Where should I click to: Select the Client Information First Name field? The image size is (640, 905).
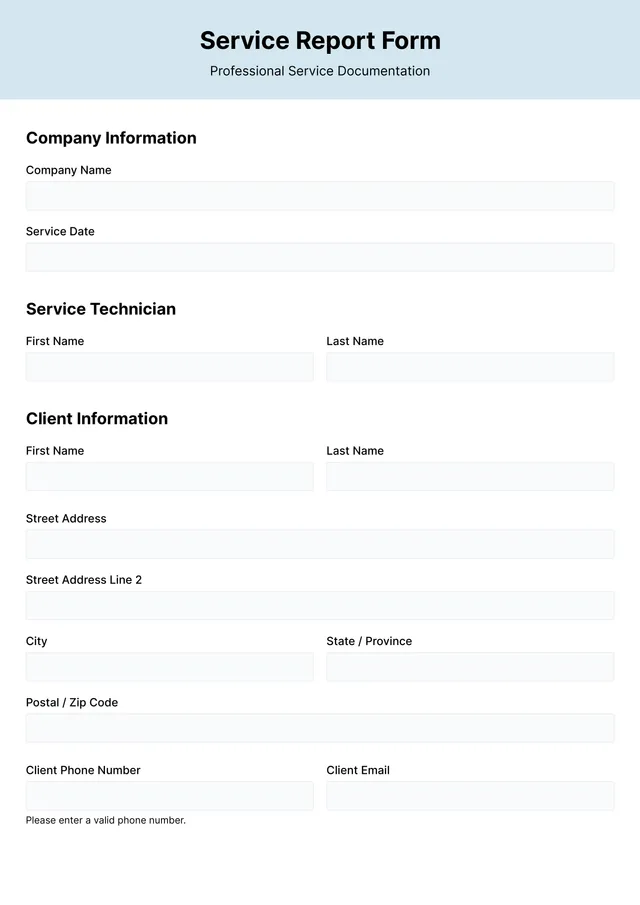pos(169,476)
